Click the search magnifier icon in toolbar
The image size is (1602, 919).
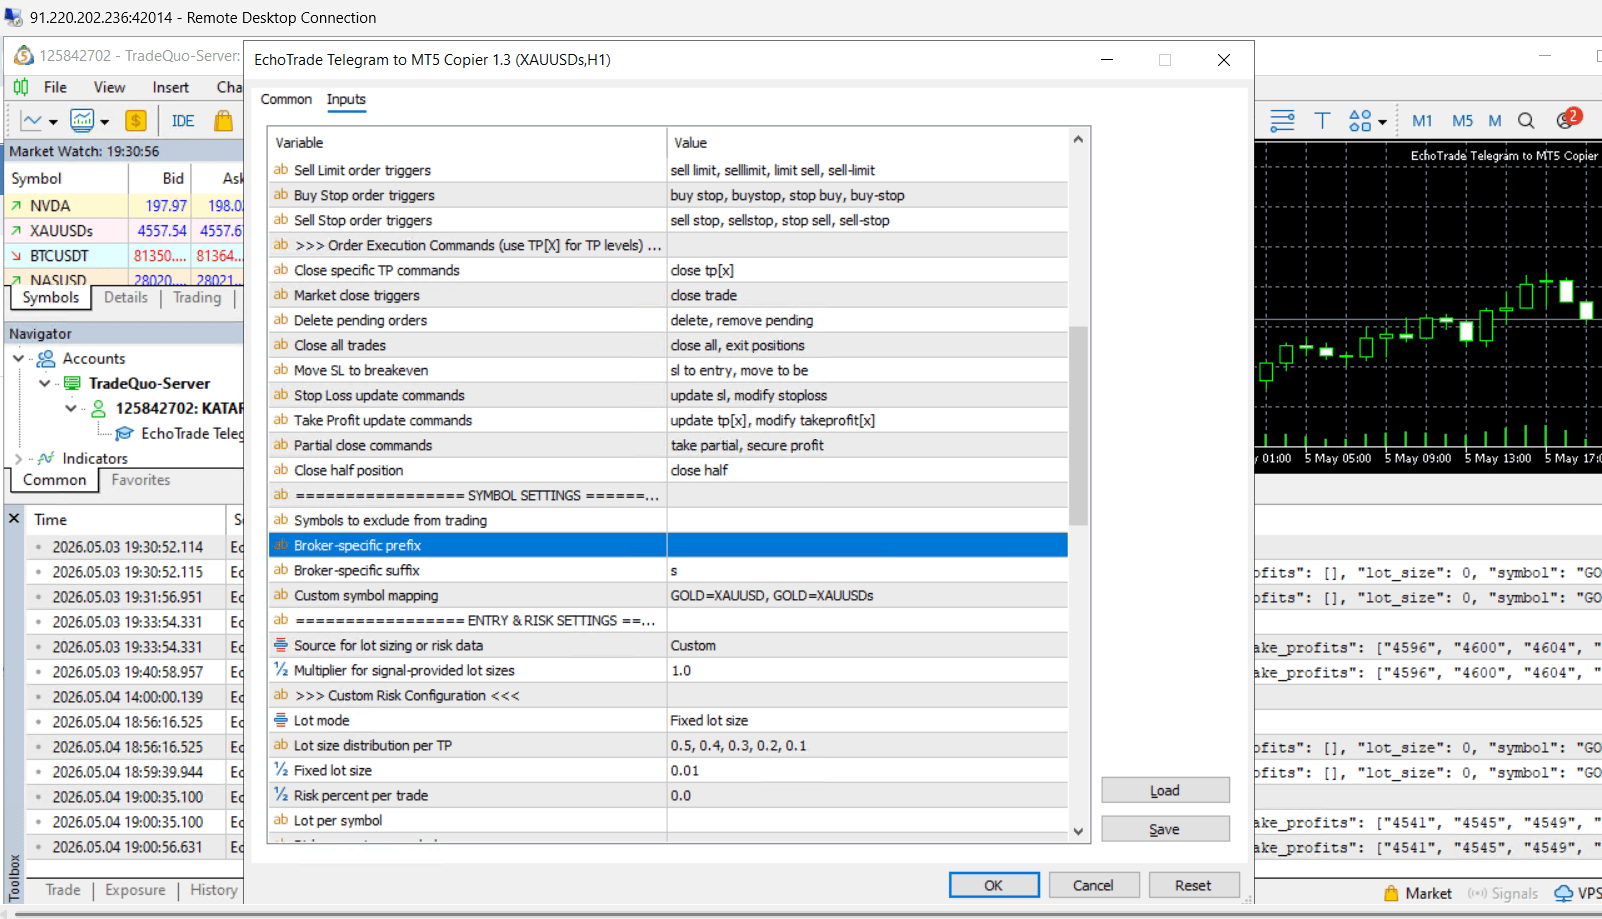[x=1526, y=121]
